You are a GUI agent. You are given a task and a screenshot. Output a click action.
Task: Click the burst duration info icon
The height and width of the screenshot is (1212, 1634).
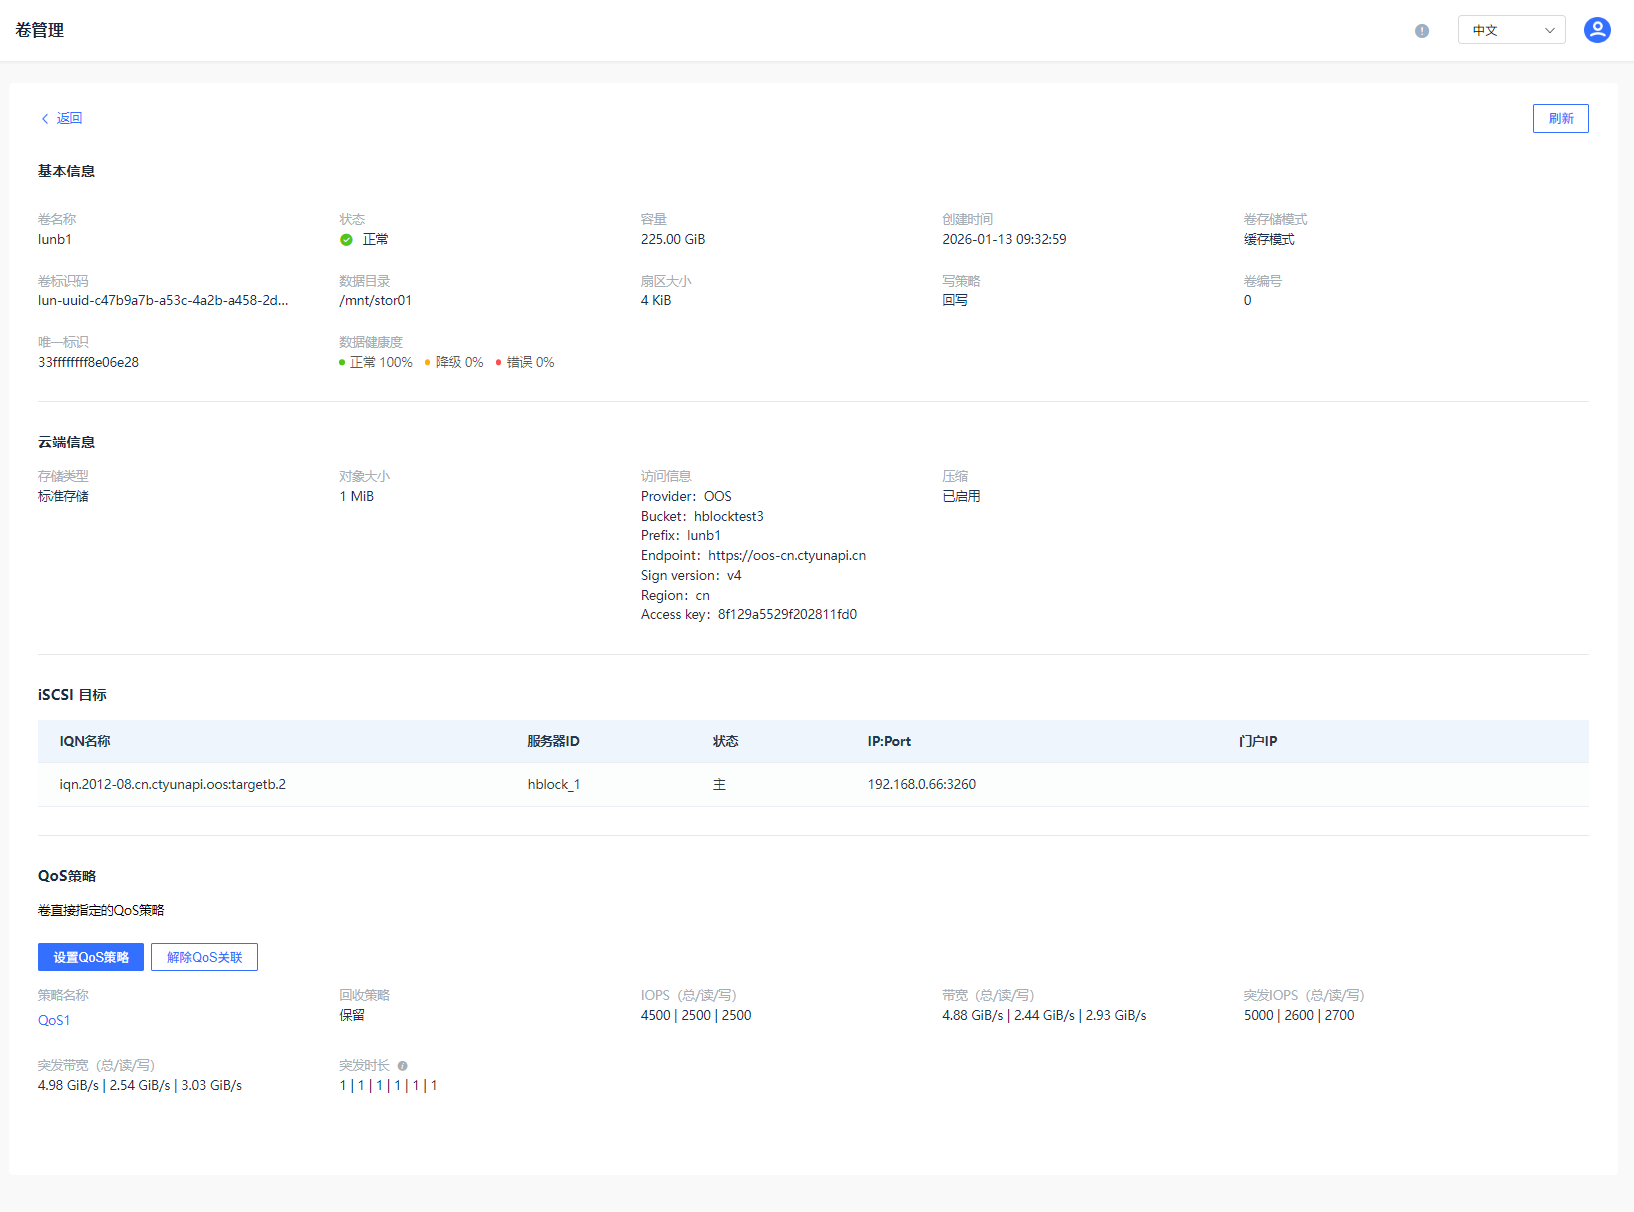(402, 1066)
